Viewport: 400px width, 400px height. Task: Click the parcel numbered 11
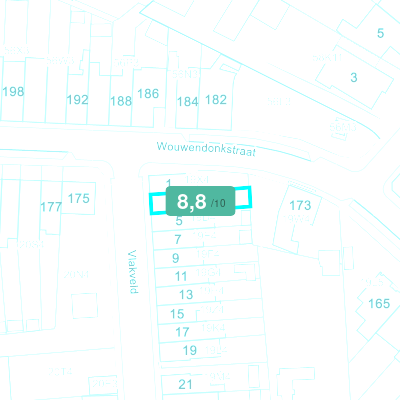[181, 276]
